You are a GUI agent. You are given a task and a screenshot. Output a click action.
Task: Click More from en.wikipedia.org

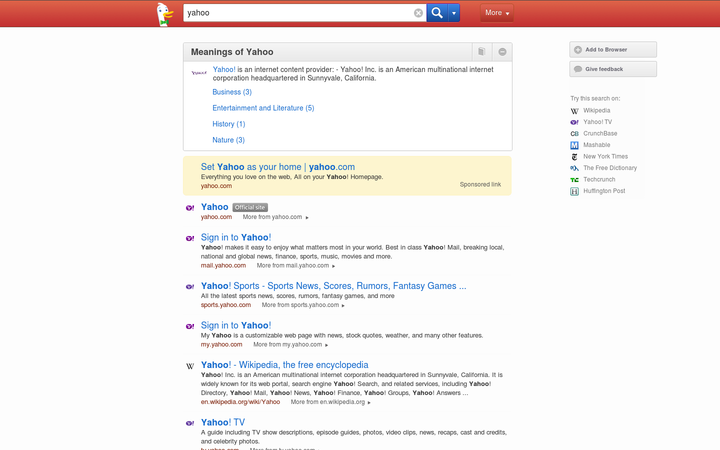click(x=331, y=402)
